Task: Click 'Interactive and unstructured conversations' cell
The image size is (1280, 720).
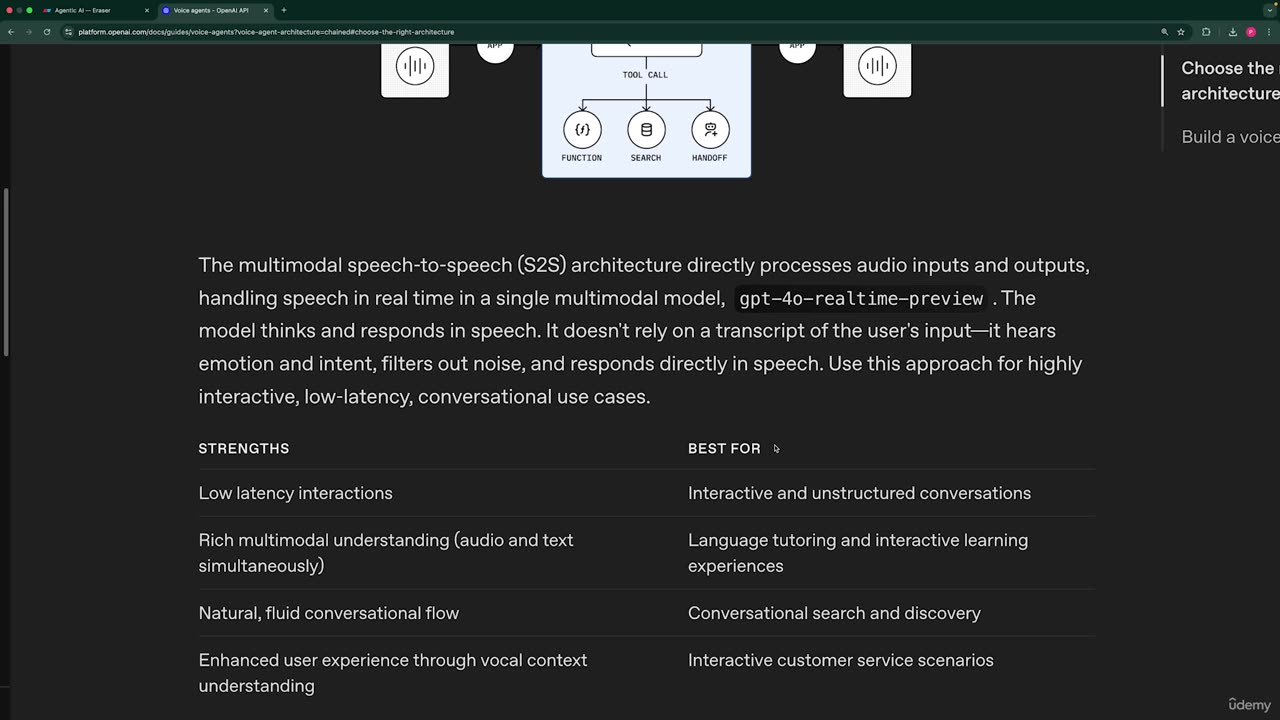Action: coord(859,493)
